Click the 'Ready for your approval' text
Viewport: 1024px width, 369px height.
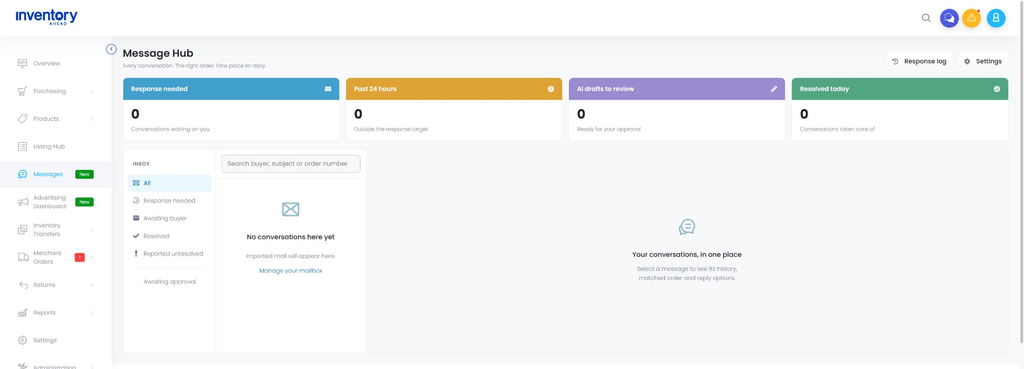pyautogui.click(x=609, y=129)
